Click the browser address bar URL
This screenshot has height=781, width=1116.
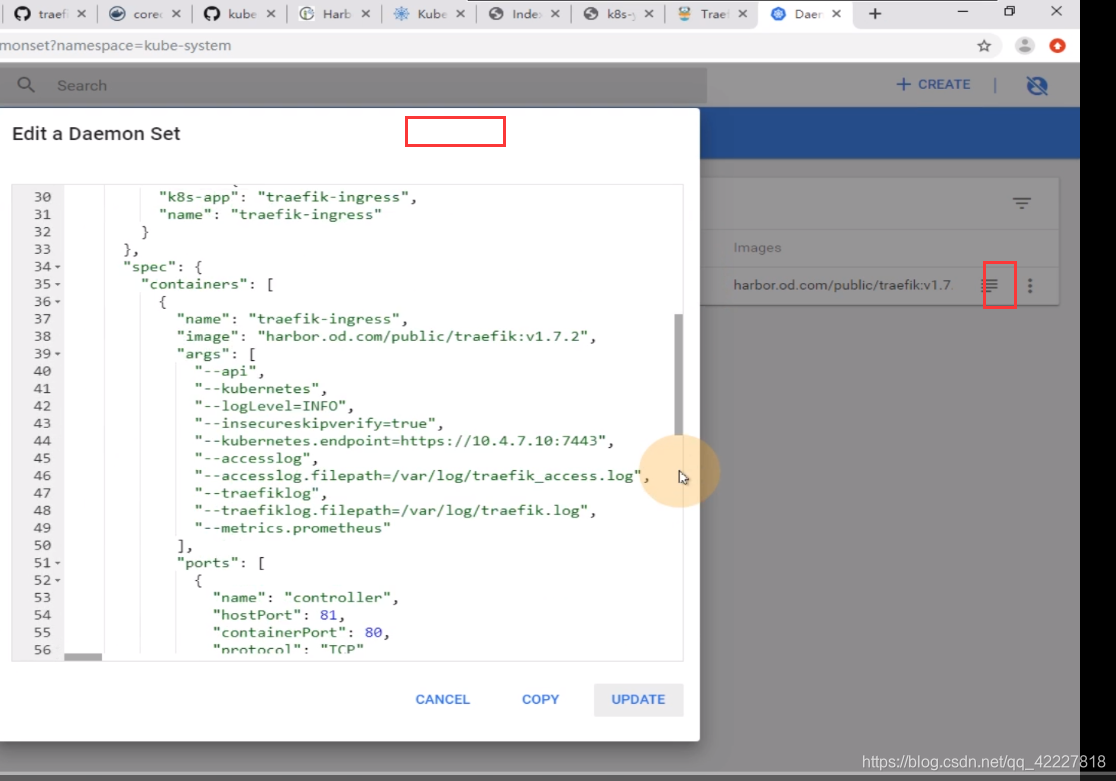(115, 46)
